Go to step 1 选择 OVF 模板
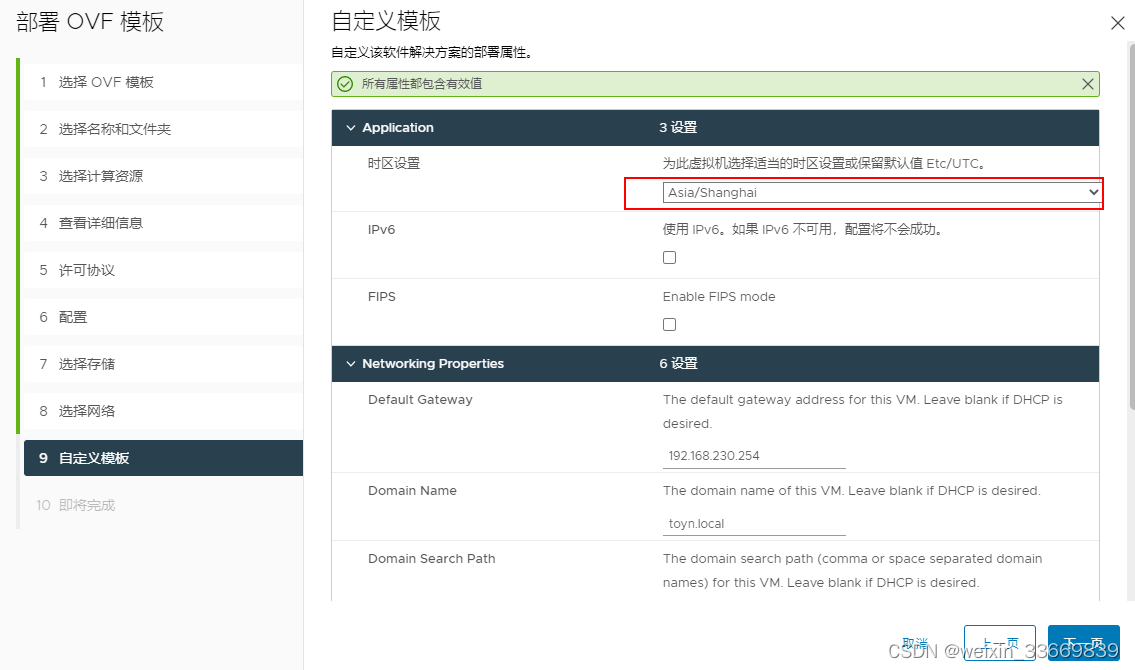 click(x=163, y=82)
